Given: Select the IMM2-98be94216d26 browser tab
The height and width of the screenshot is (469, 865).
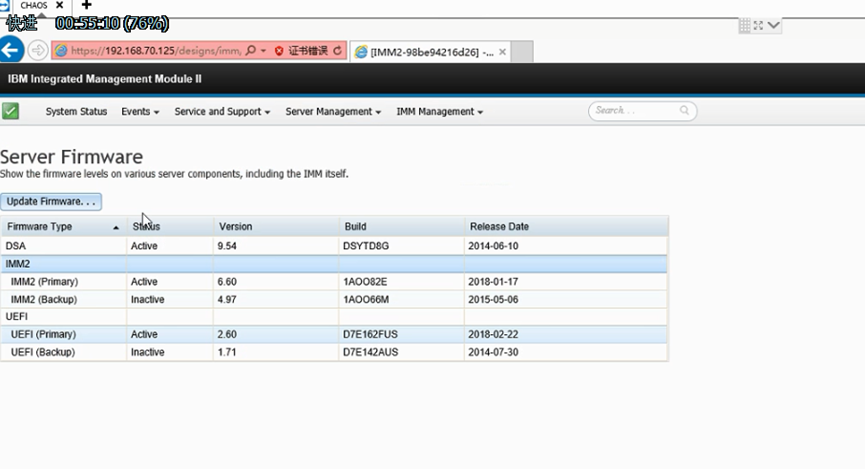Looking at the screenshot, I should (x=430, y=52).
